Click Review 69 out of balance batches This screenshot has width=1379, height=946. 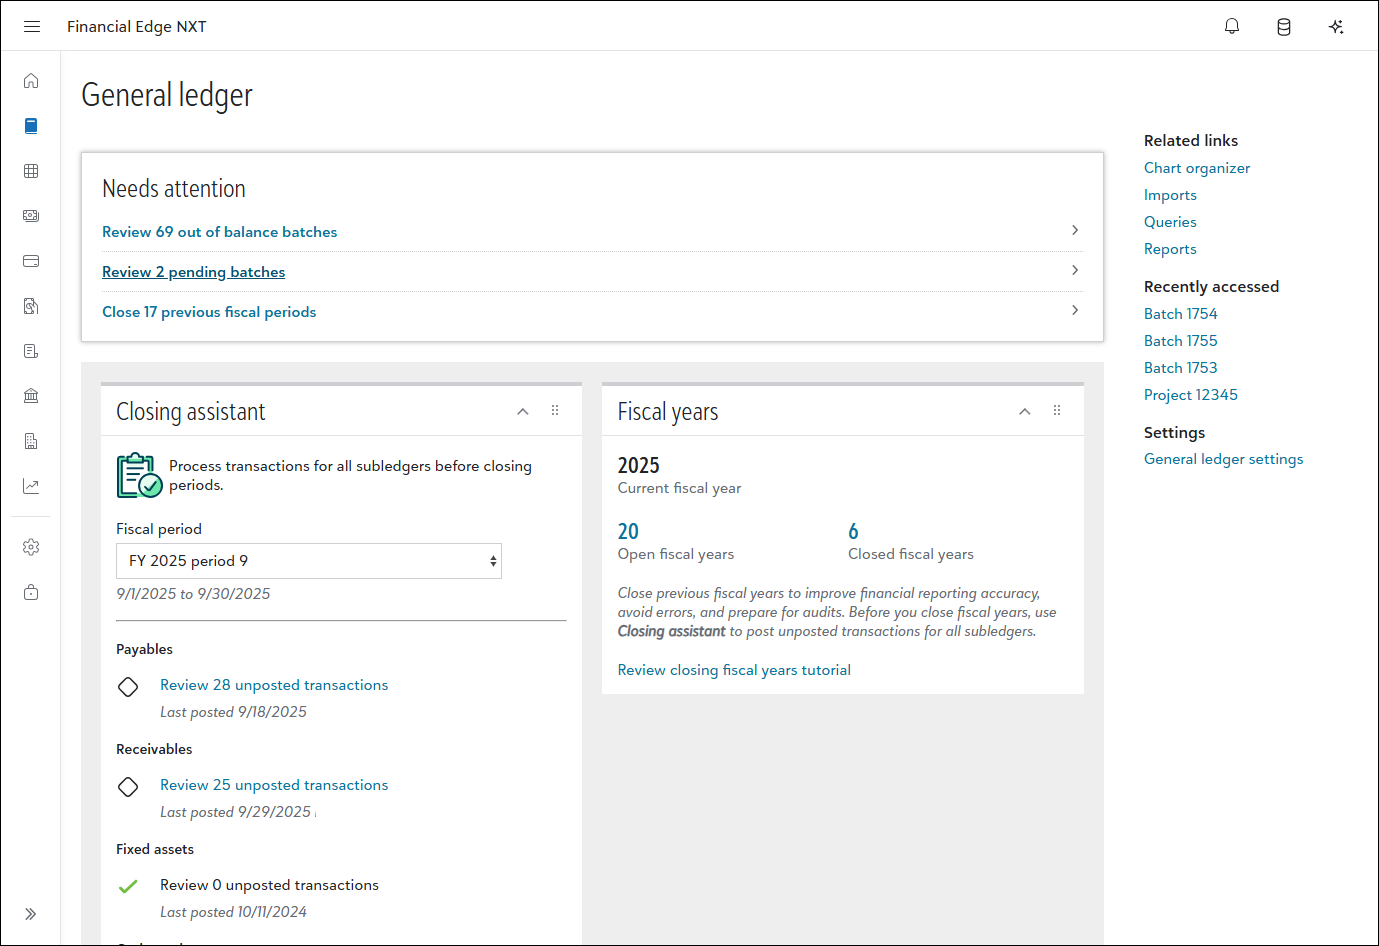[220, 232]
